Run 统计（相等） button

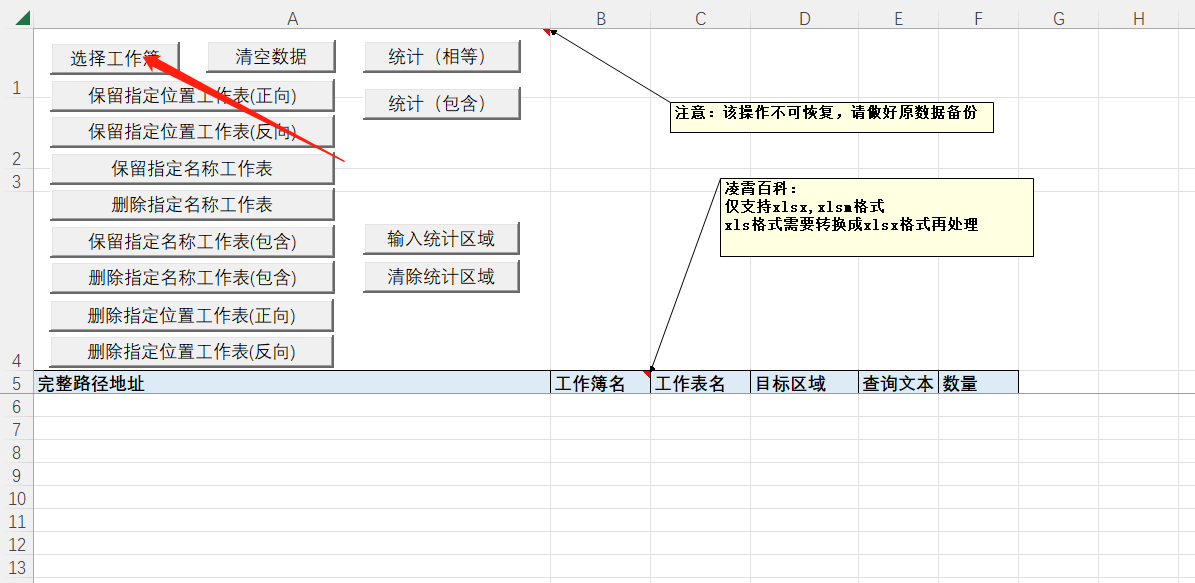click(x=441, y=56)
